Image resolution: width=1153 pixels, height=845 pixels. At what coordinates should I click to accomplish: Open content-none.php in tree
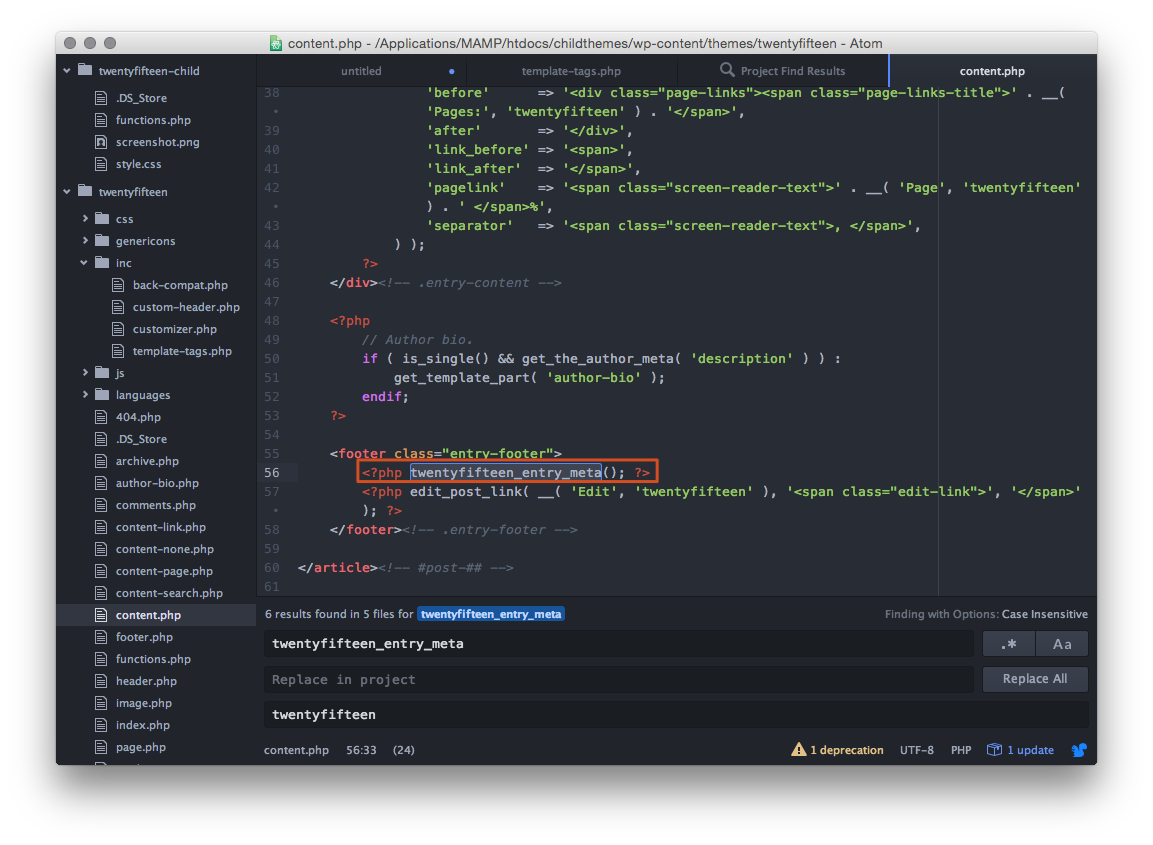coord(165,549)
